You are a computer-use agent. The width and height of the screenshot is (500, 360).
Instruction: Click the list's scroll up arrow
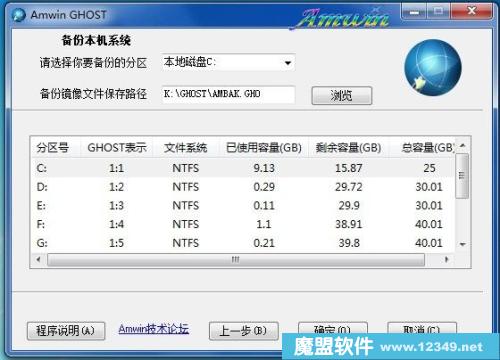pyautogui.click(x=462, y=146)
